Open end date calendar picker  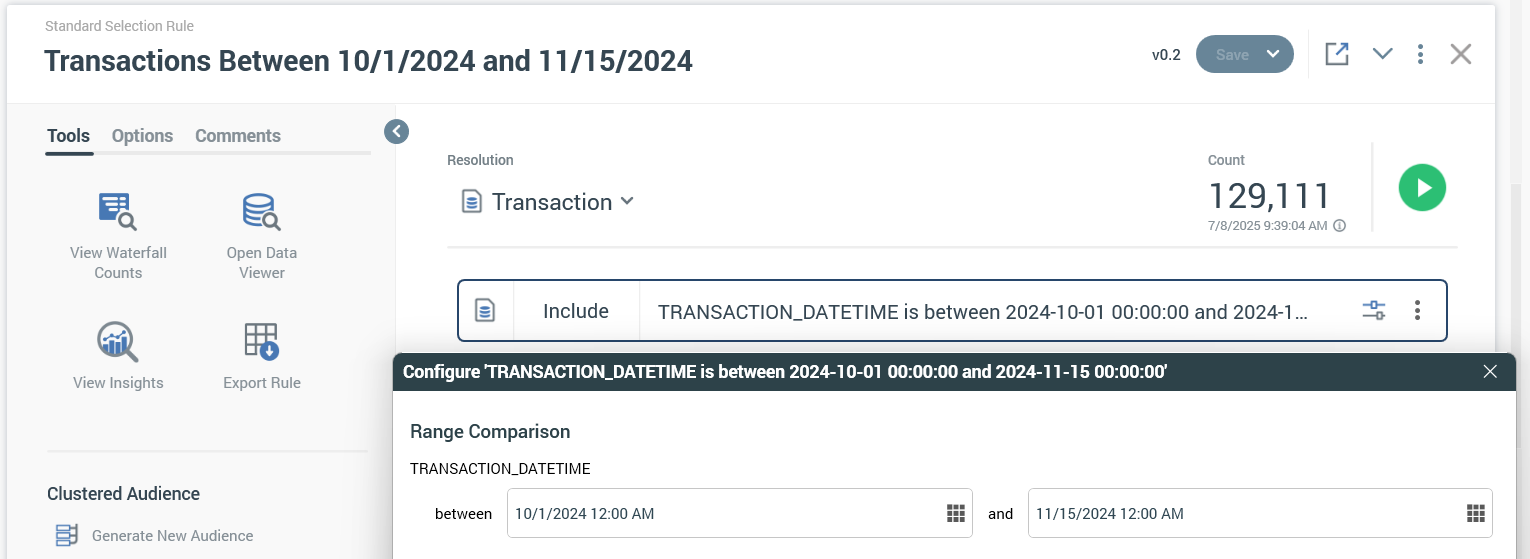tap(1475, 513)
